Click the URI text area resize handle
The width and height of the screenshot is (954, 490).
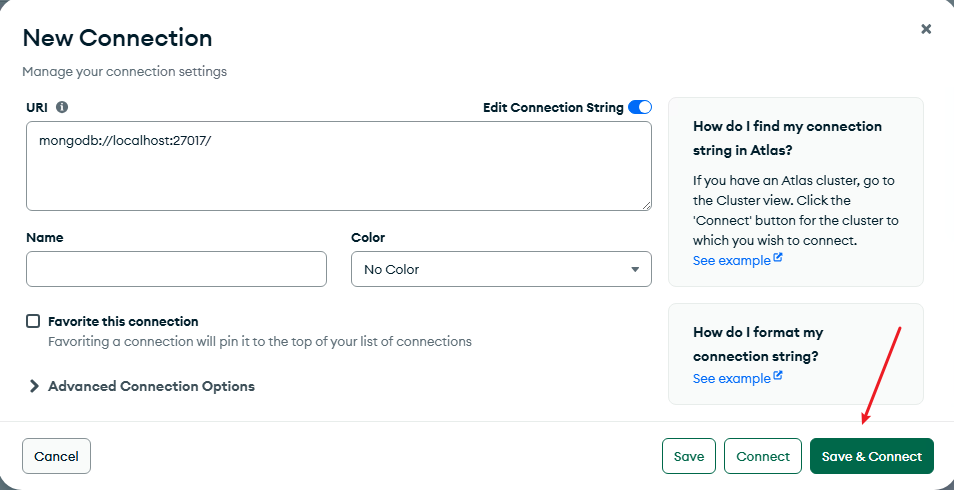pos(646,205)
